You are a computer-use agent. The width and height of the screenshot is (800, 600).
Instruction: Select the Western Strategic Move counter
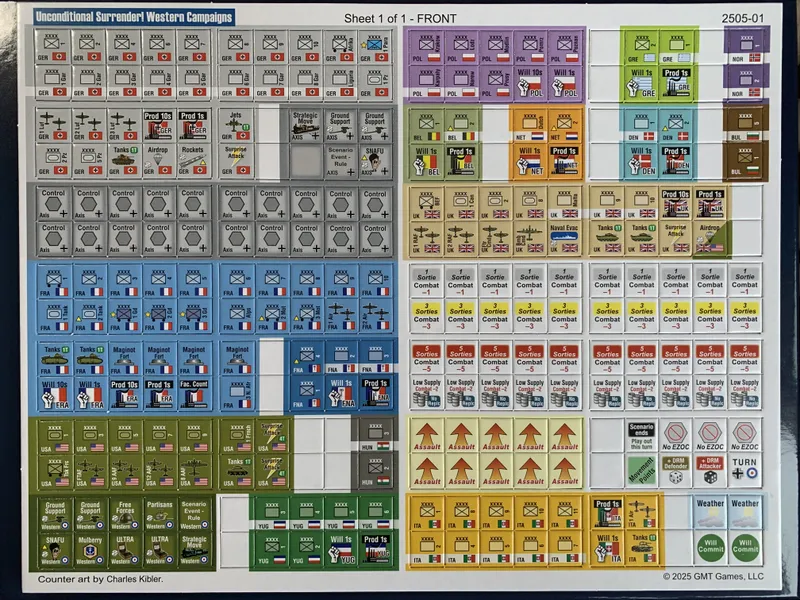tap(194, 550)
